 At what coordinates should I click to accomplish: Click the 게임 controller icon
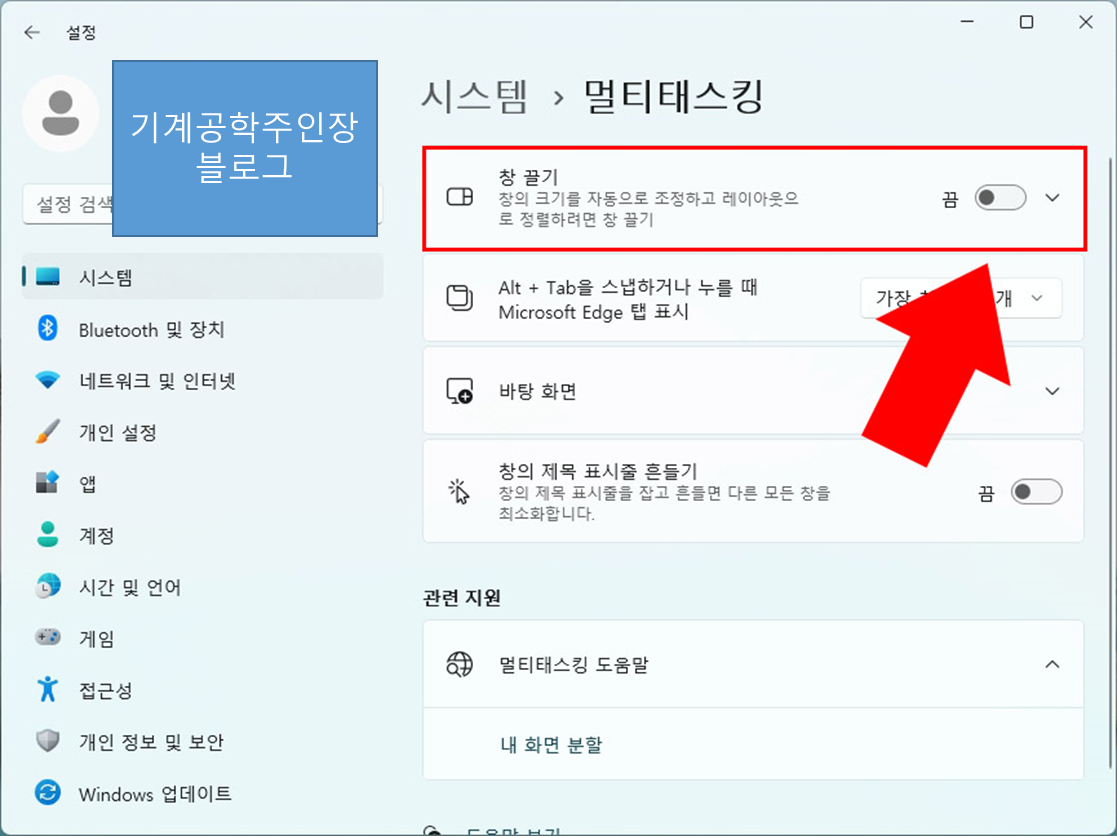[x=48, y=637]
